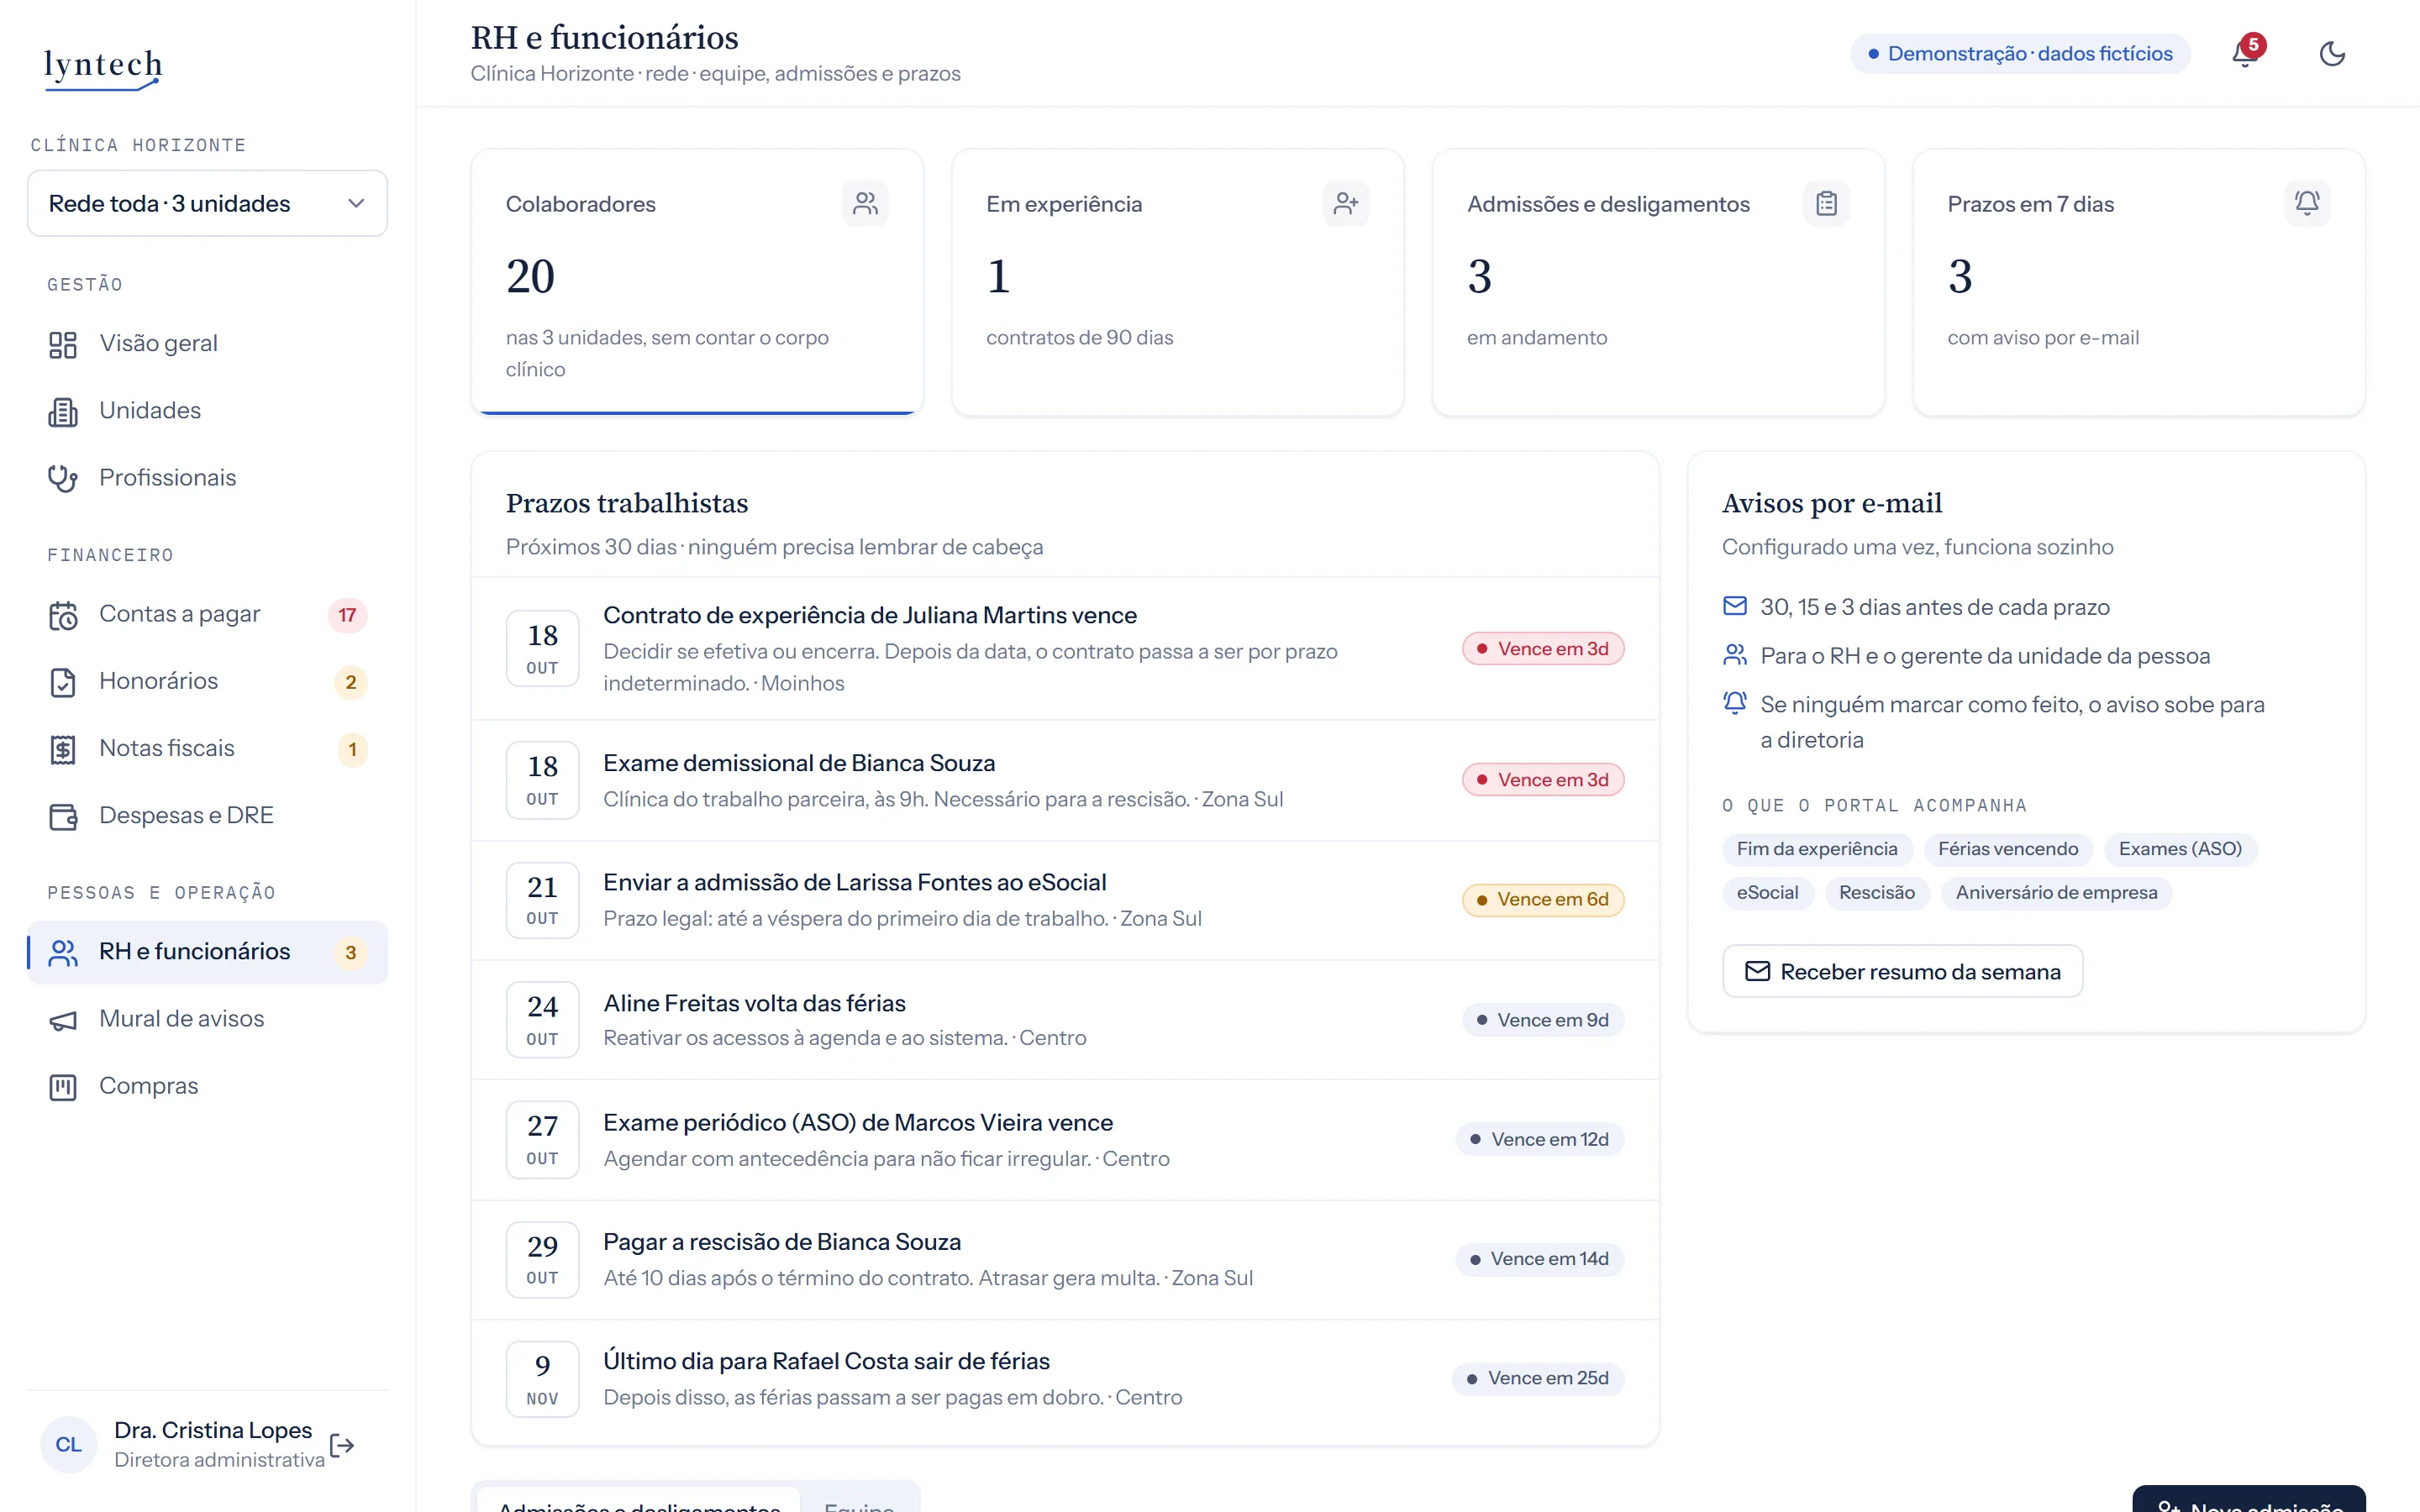Click the Exames (ASO) chip
Viewport: 2420px width, 1512px height.
[2180, 849]
